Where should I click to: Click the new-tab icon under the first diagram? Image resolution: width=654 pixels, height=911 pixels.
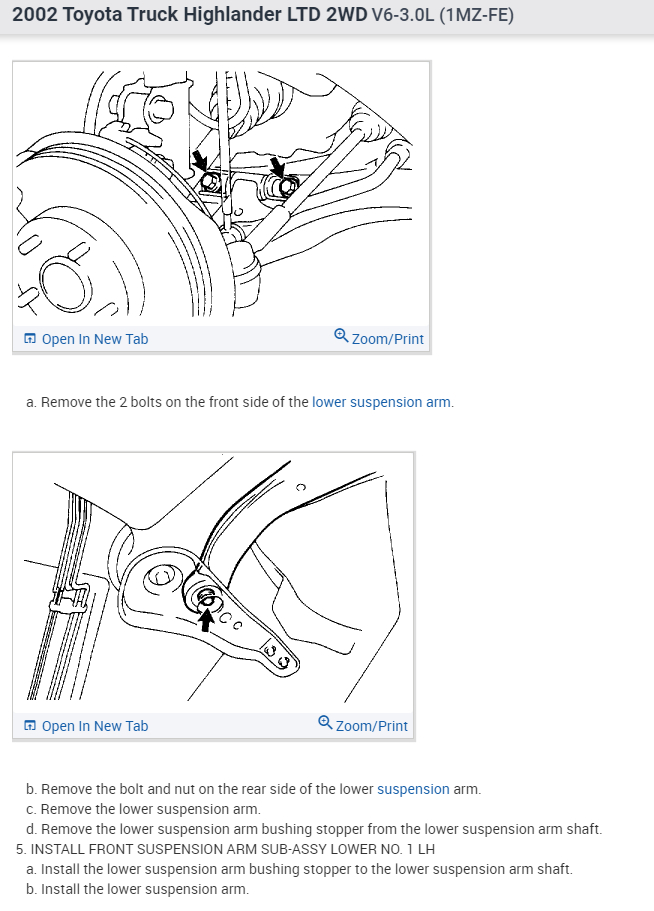click(x=30, y=339)
